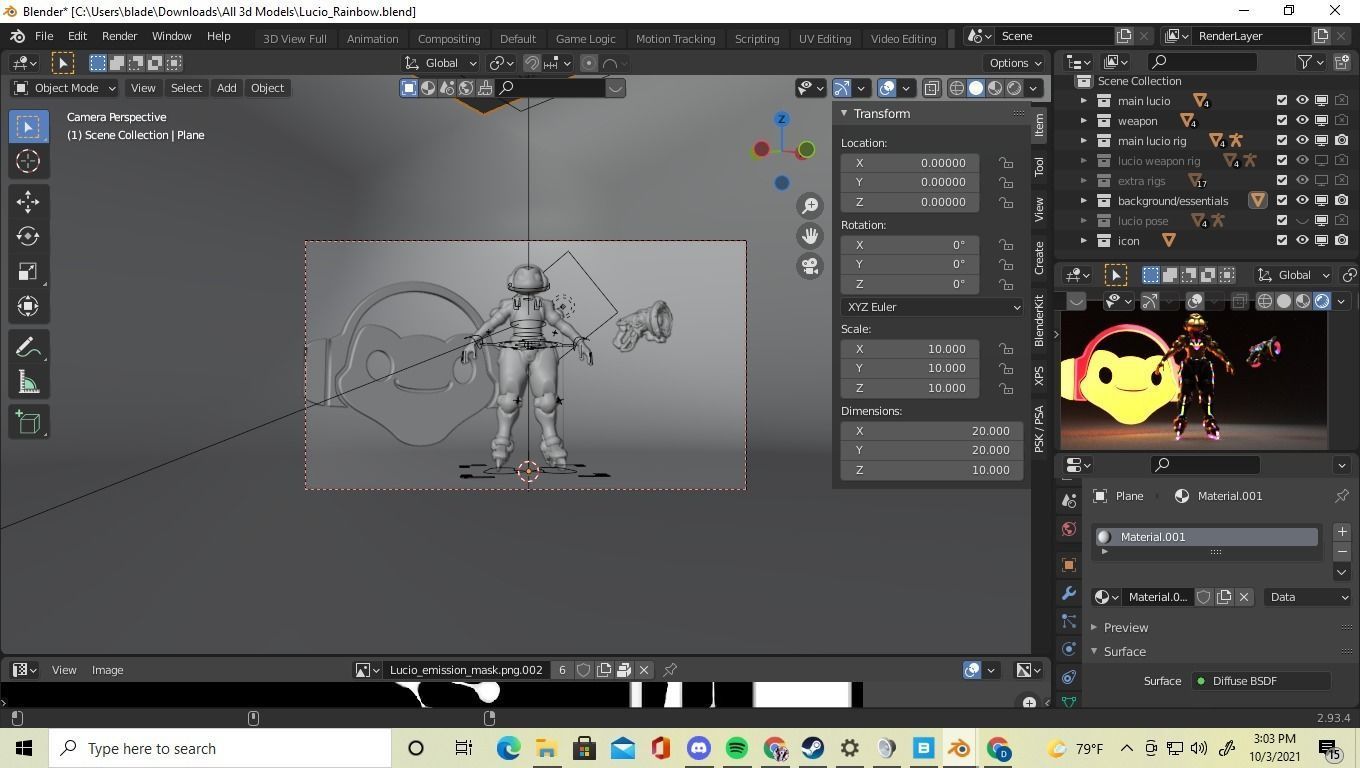Open the outliner filter dropdown
Screen dimensions: 1360x768
[x=1310, y=62]
